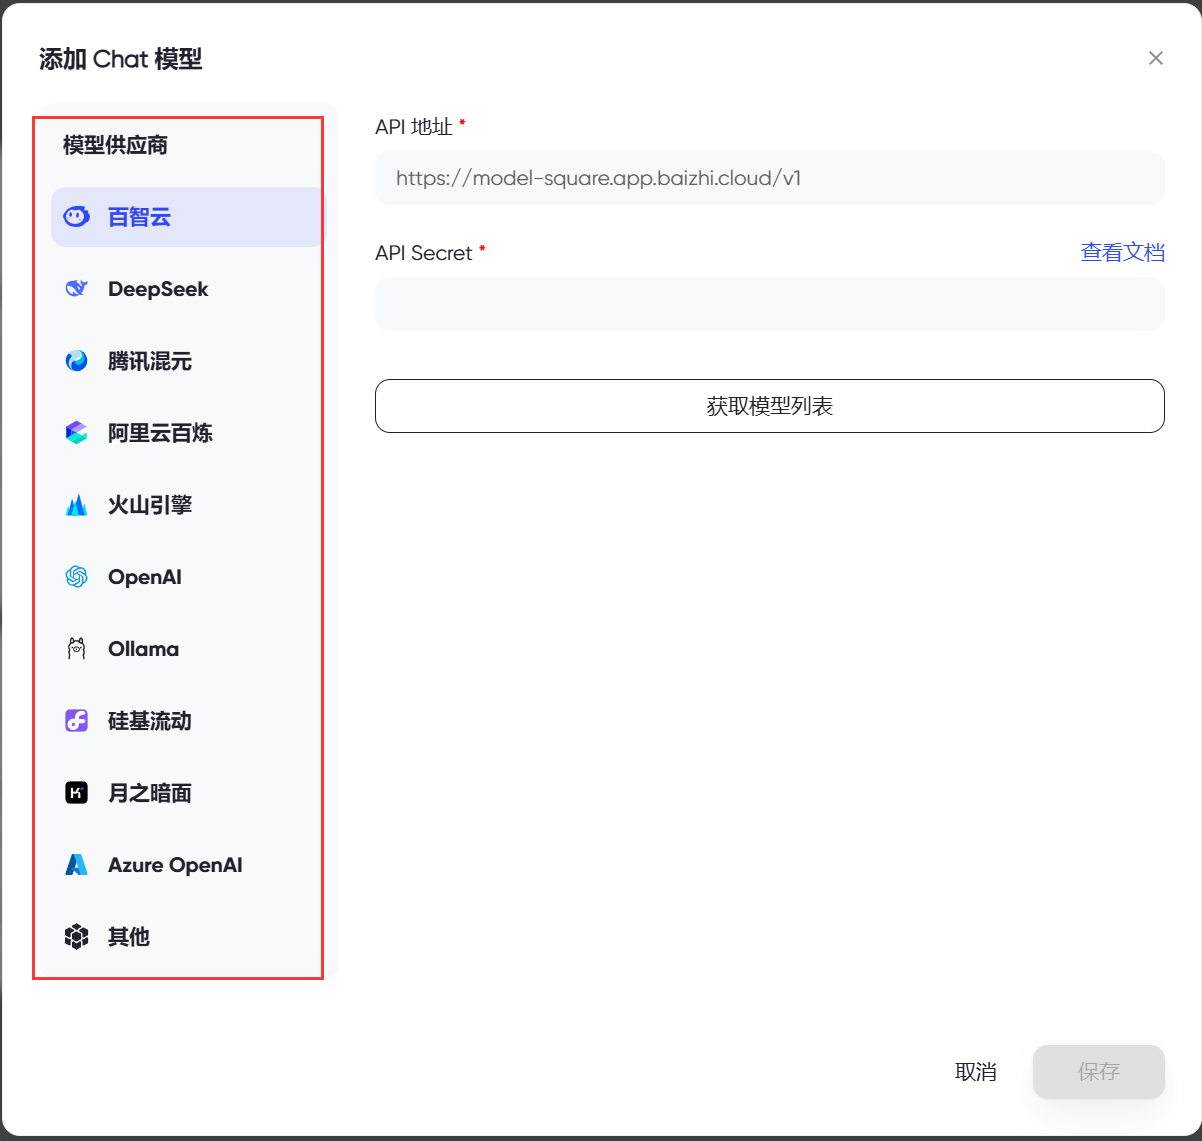Screen dimensions: 1202x1141
Task: Cancel with the 取消 button
Action: click(976, 1072)
